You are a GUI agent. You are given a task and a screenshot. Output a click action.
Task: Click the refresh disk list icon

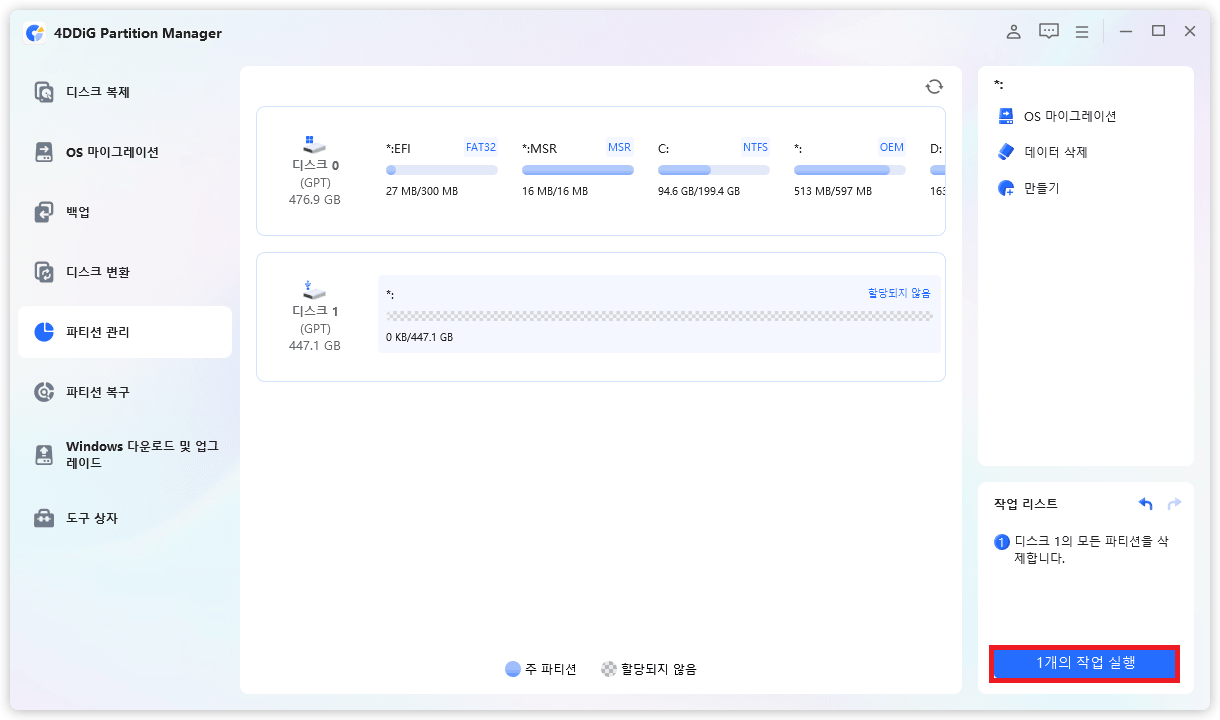coord(934,87)
